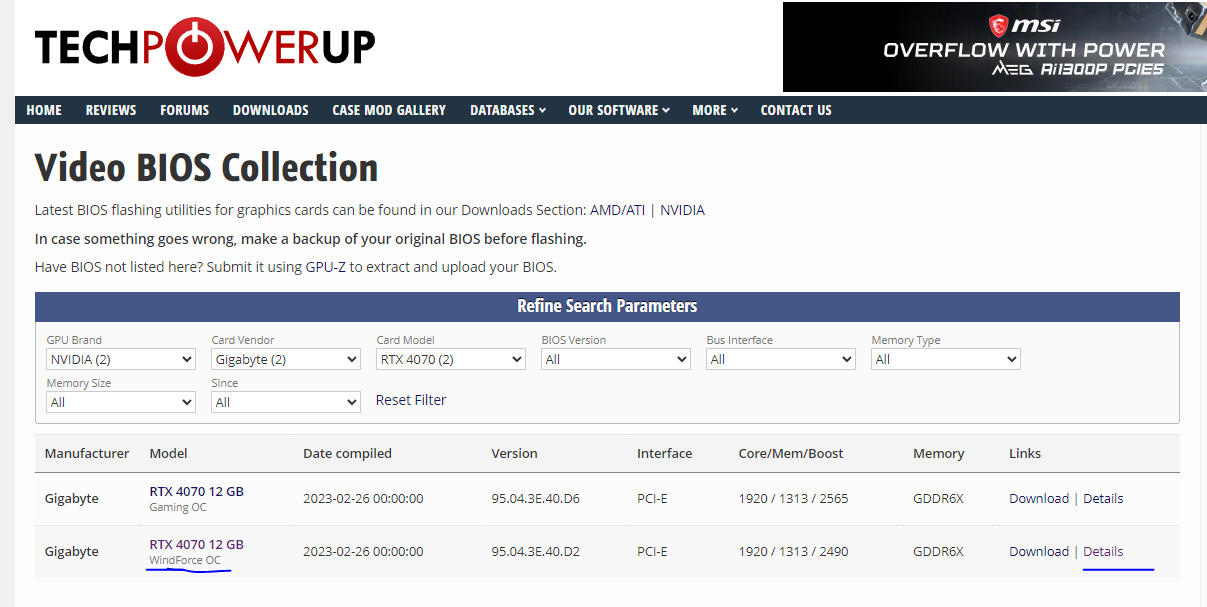Open the Card Vendor dropdown

point(286,359)
